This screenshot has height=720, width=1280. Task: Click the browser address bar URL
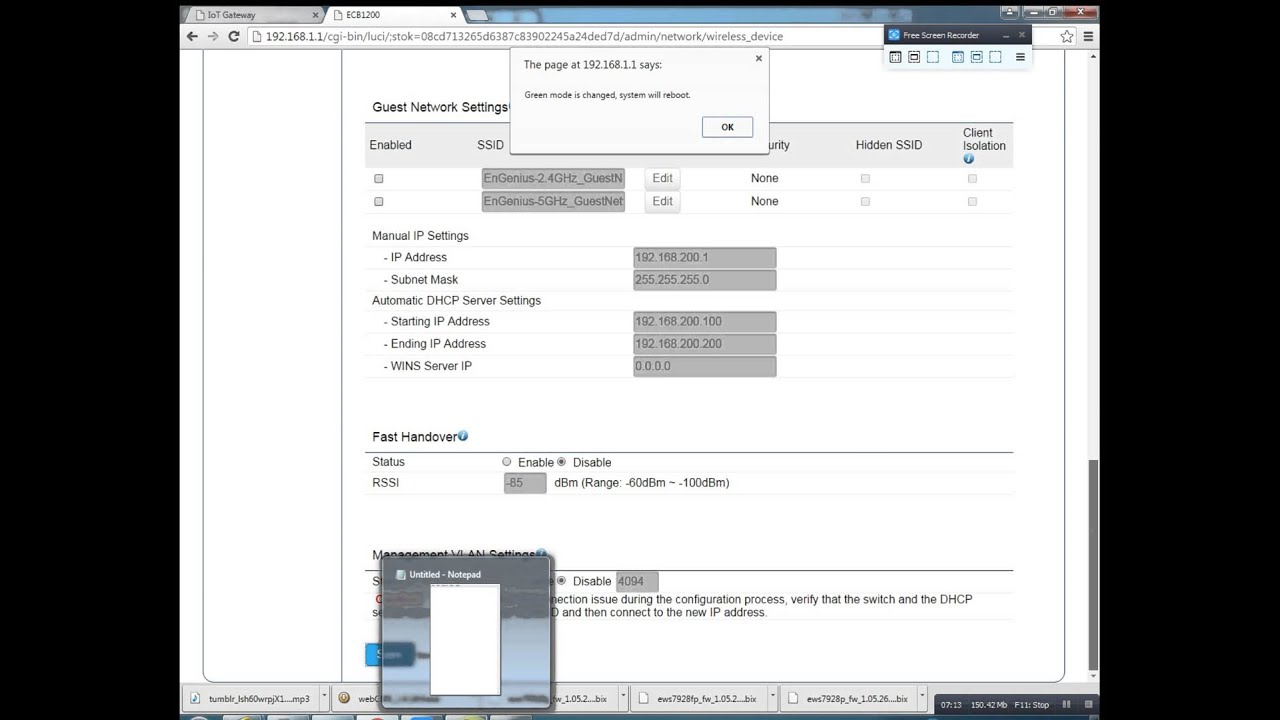[524, 36]
